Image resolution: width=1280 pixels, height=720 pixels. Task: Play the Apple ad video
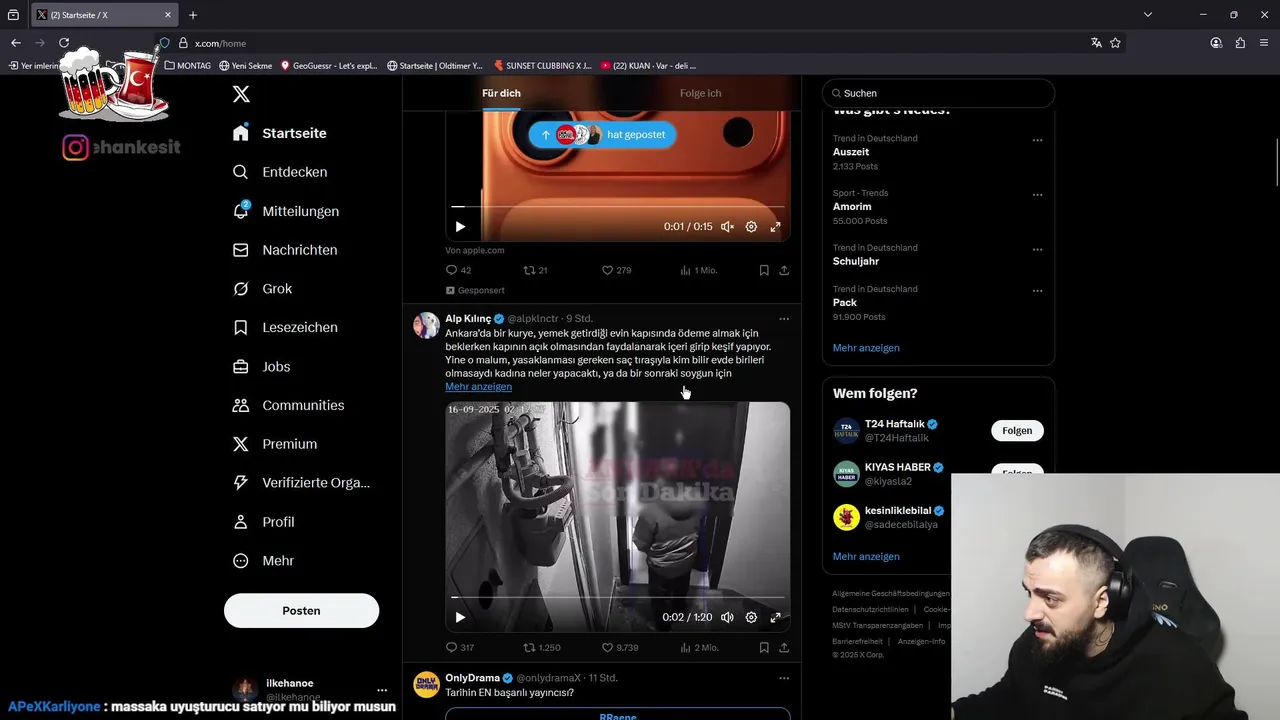tap(460, 227)
